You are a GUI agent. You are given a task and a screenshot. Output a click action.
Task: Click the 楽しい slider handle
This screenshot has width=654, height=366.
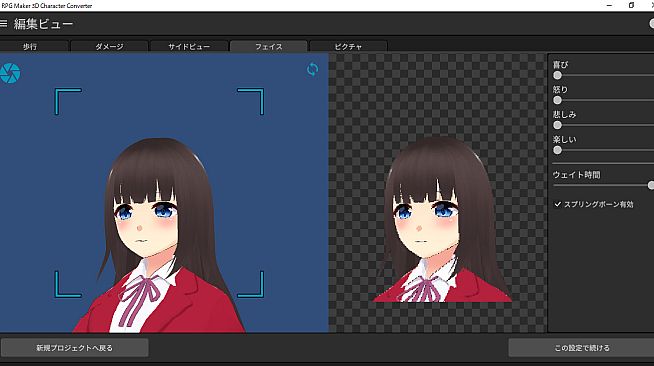[557, 150]
